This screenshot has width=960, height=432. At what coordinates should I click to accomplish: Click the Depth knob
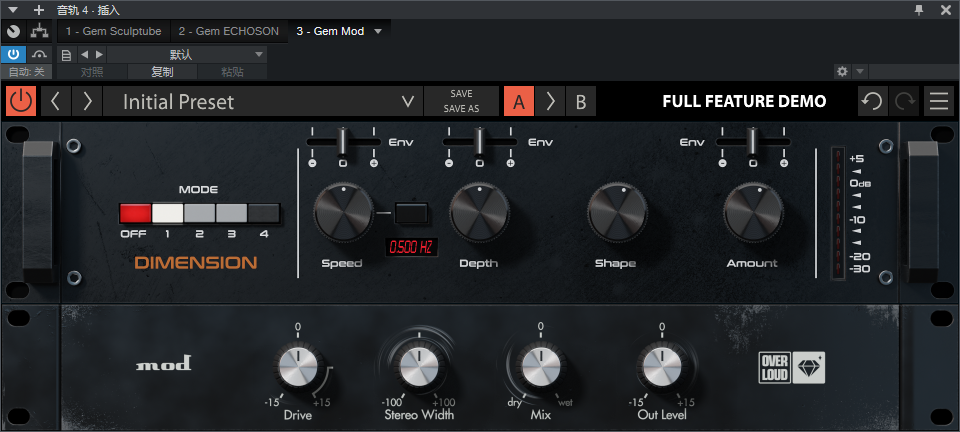coord(479,213)
